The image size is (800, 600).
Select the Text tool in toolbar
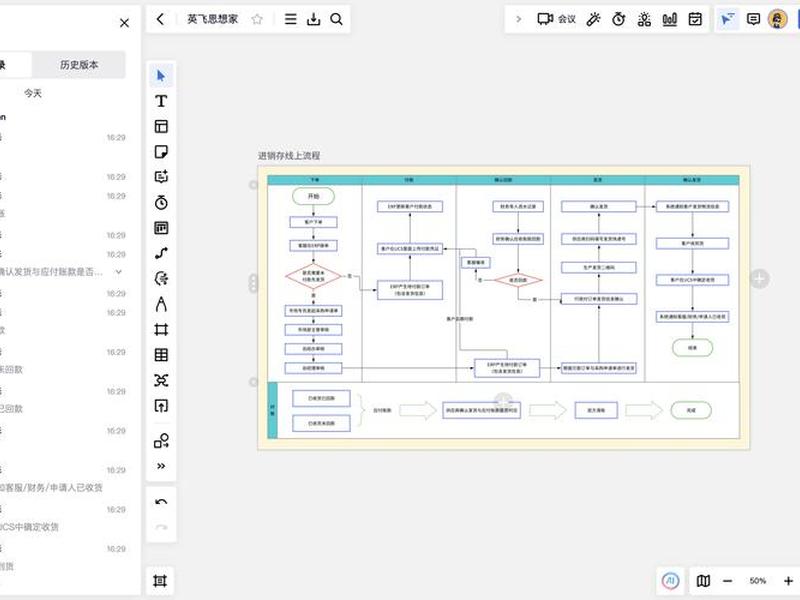tap(161, 101)
